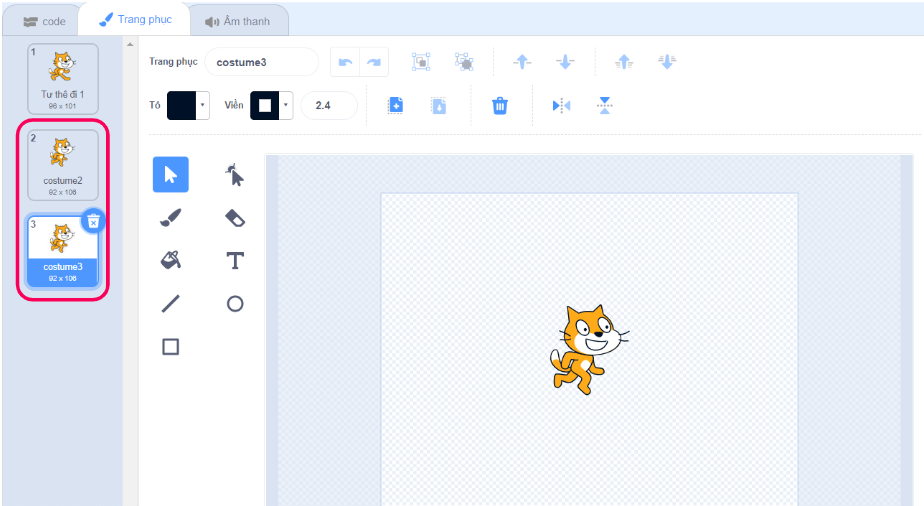924x506 pixels.
Task: Click the cat sprite on the canvas
Action: pos(589,349)
